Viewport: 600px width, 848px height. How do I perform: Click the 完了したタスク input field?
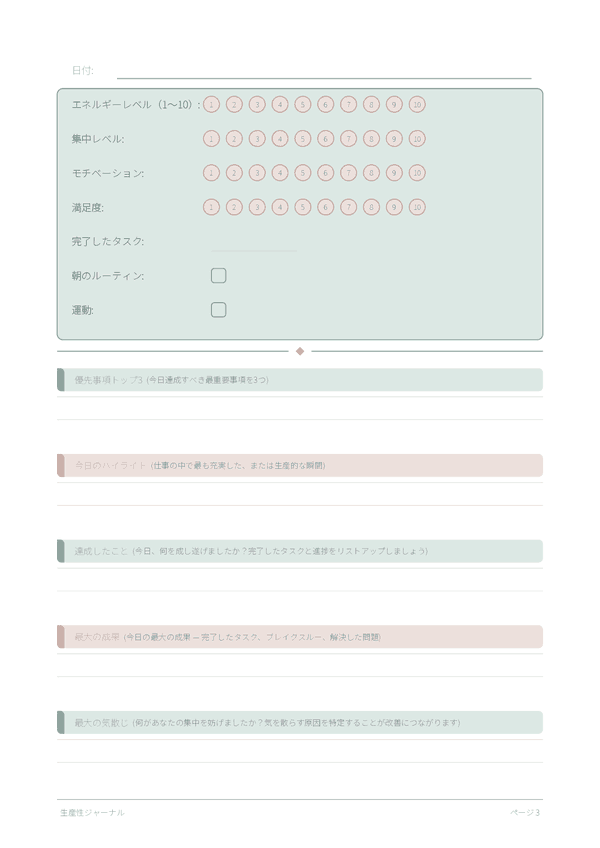[x=254, y=242]
